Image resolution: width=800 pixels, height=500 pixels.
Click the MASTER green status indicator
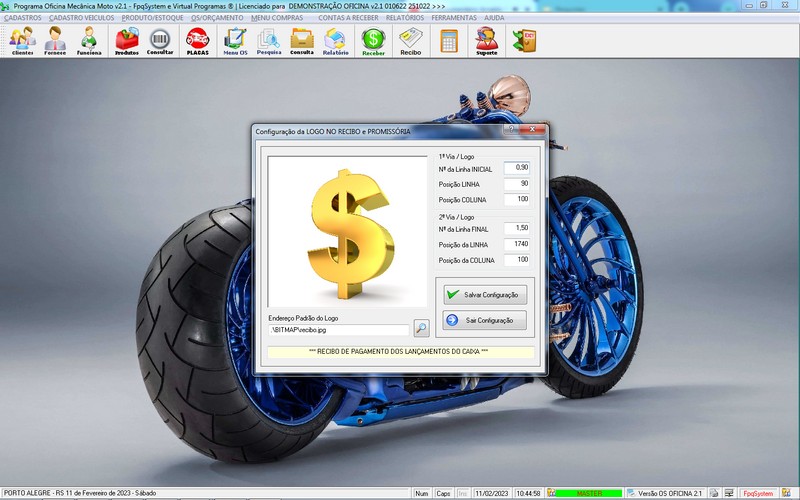589,493
